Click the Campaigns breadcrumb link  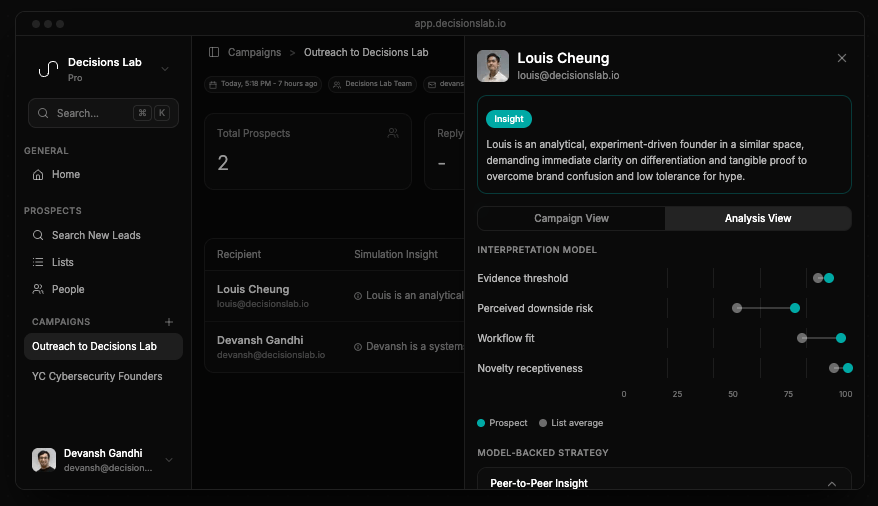tap(254, 52)
